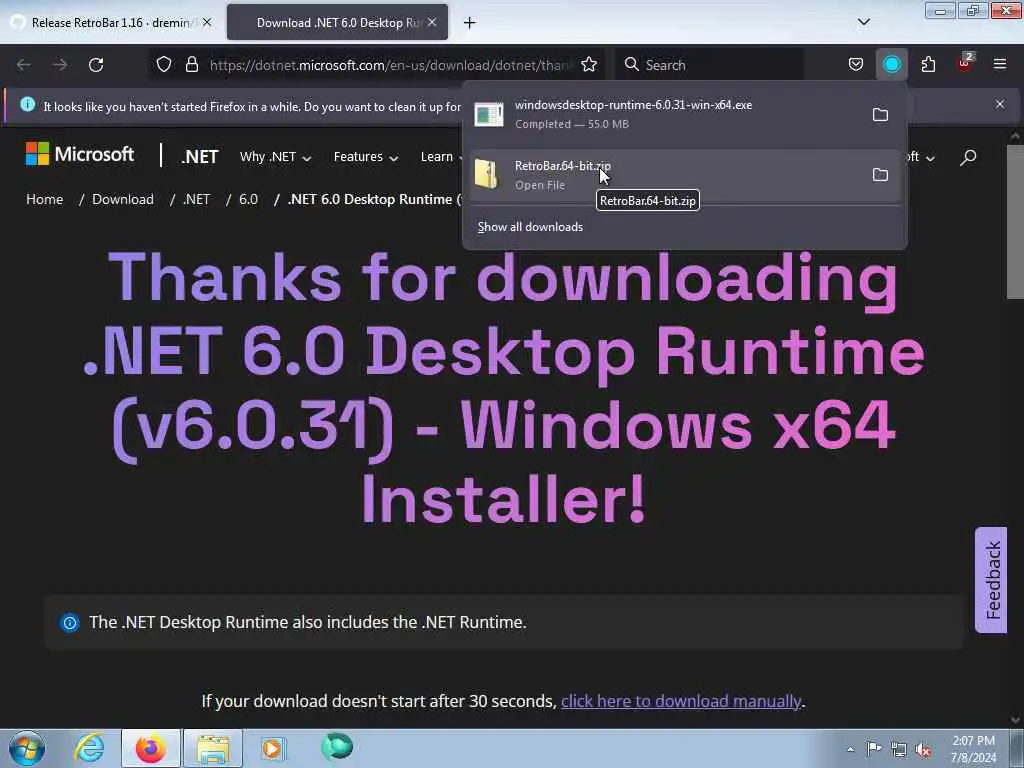Open the Action Center flag icon
The image size is (1024, 768).
[x=874, y=749]
